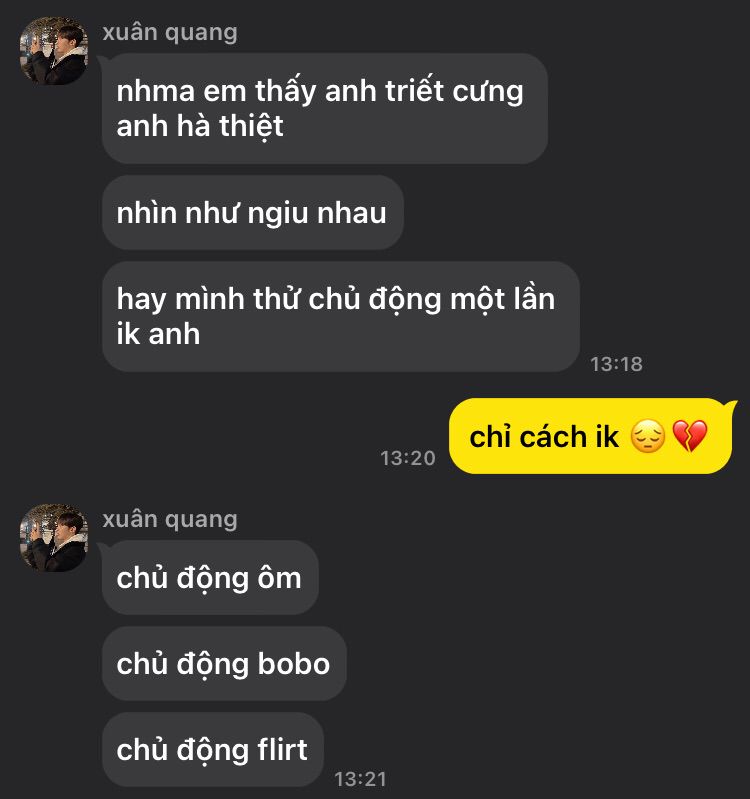This screenshot has height=799, width=750.
Task: Select the 'chủ động bobo' message bubble
Action: [224, 663]
